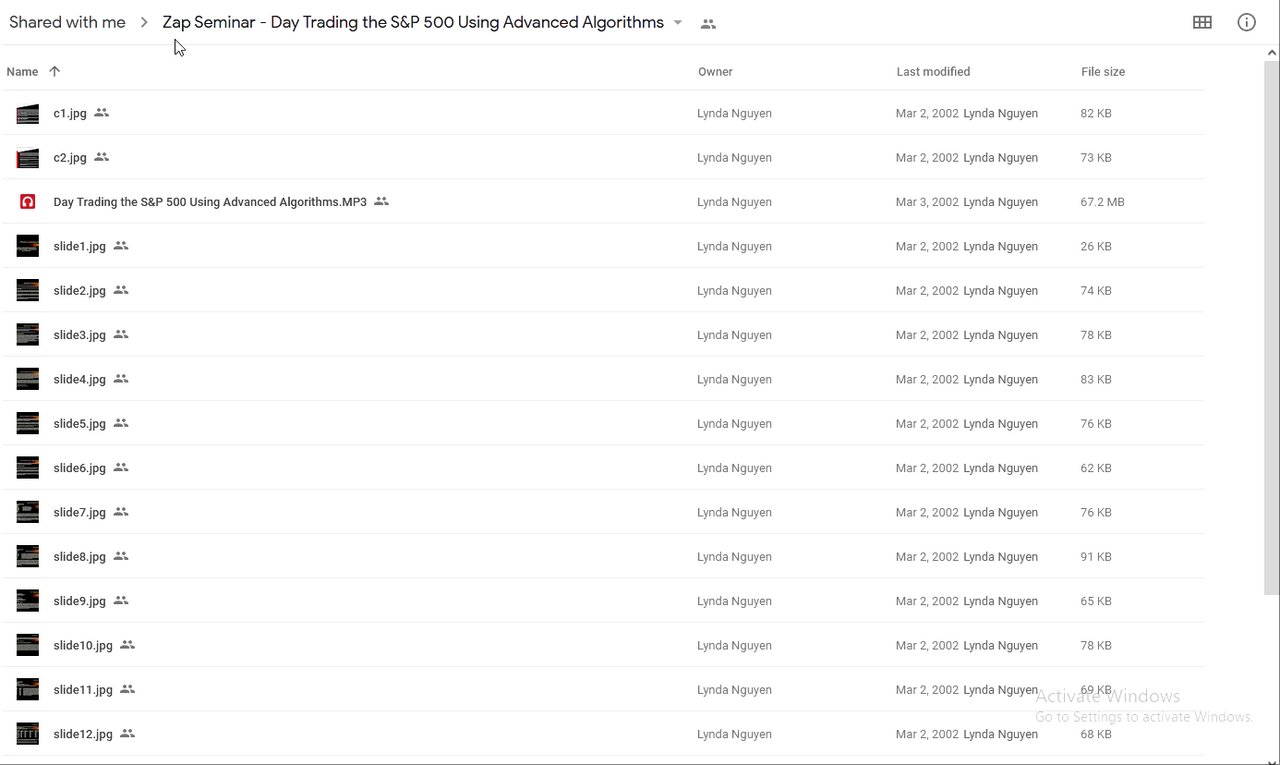Select slide8.jpg thumbnail icon
1280x765 pixels.
tap(28, 557)
